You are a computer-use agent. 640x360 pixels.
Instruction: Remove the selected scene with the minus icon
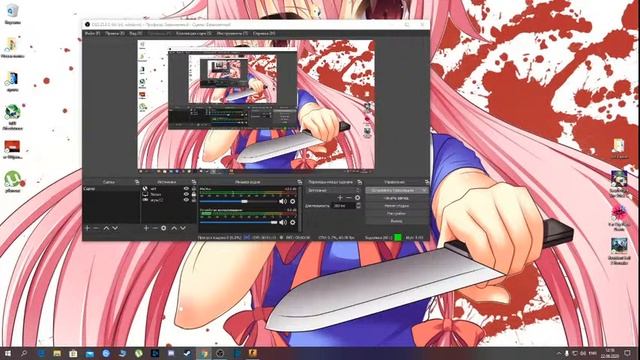point(96,228)
